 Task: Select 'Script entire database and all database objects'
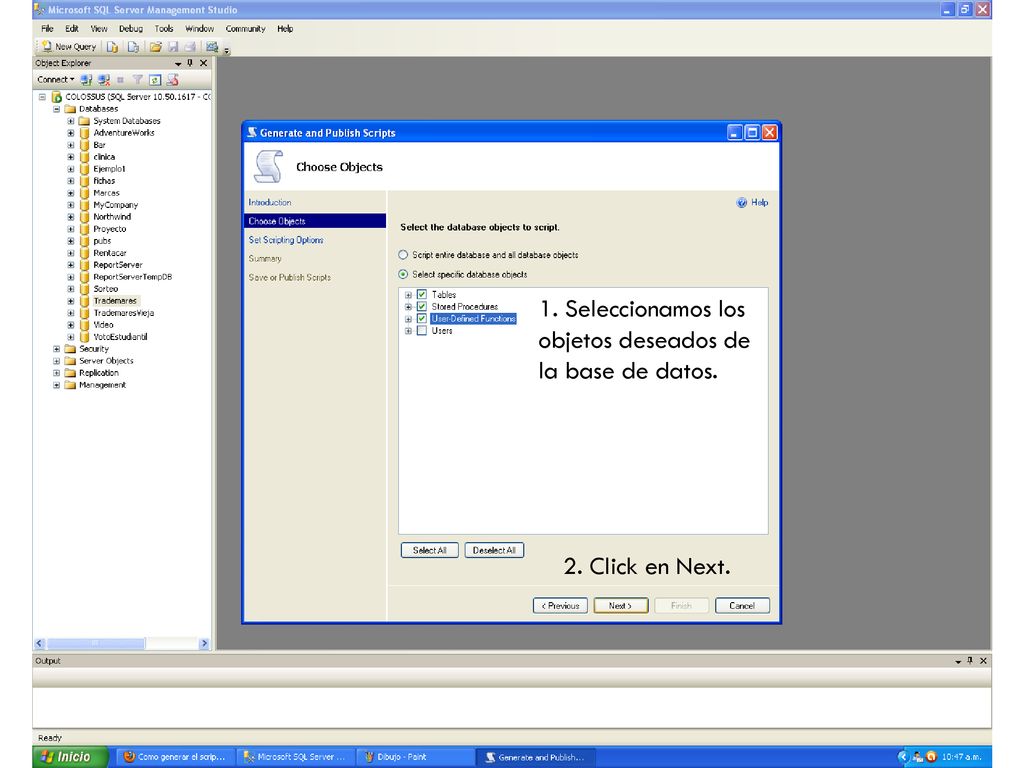(x=403, y=255)
